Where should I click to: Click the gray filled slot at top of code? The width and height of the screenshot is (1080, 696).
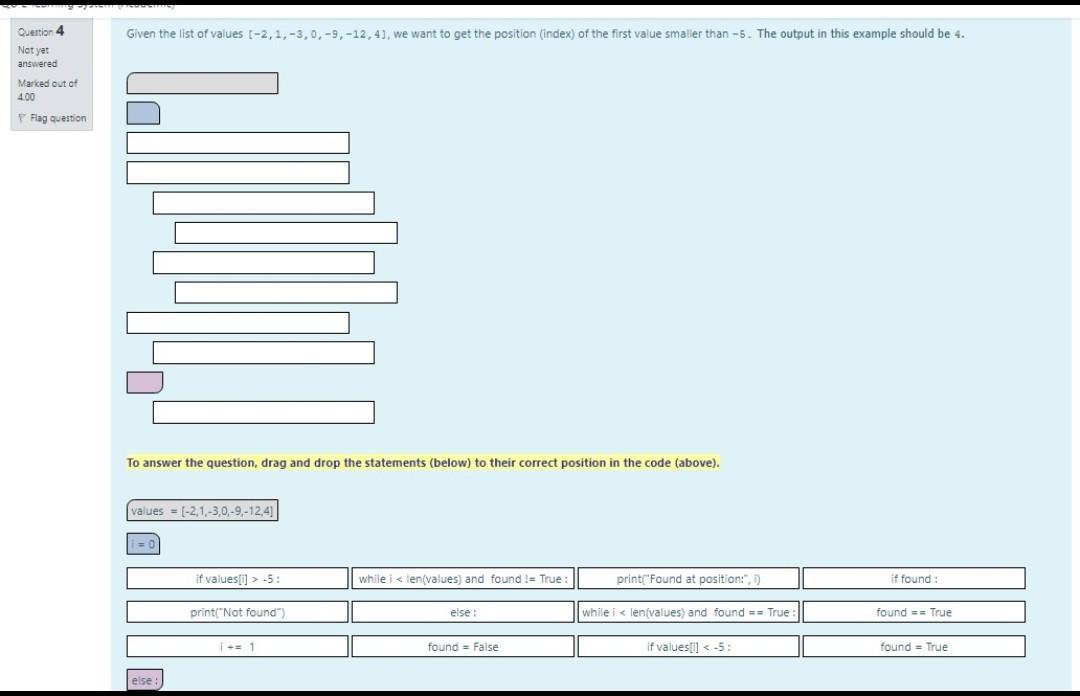[x=202, y=83]
